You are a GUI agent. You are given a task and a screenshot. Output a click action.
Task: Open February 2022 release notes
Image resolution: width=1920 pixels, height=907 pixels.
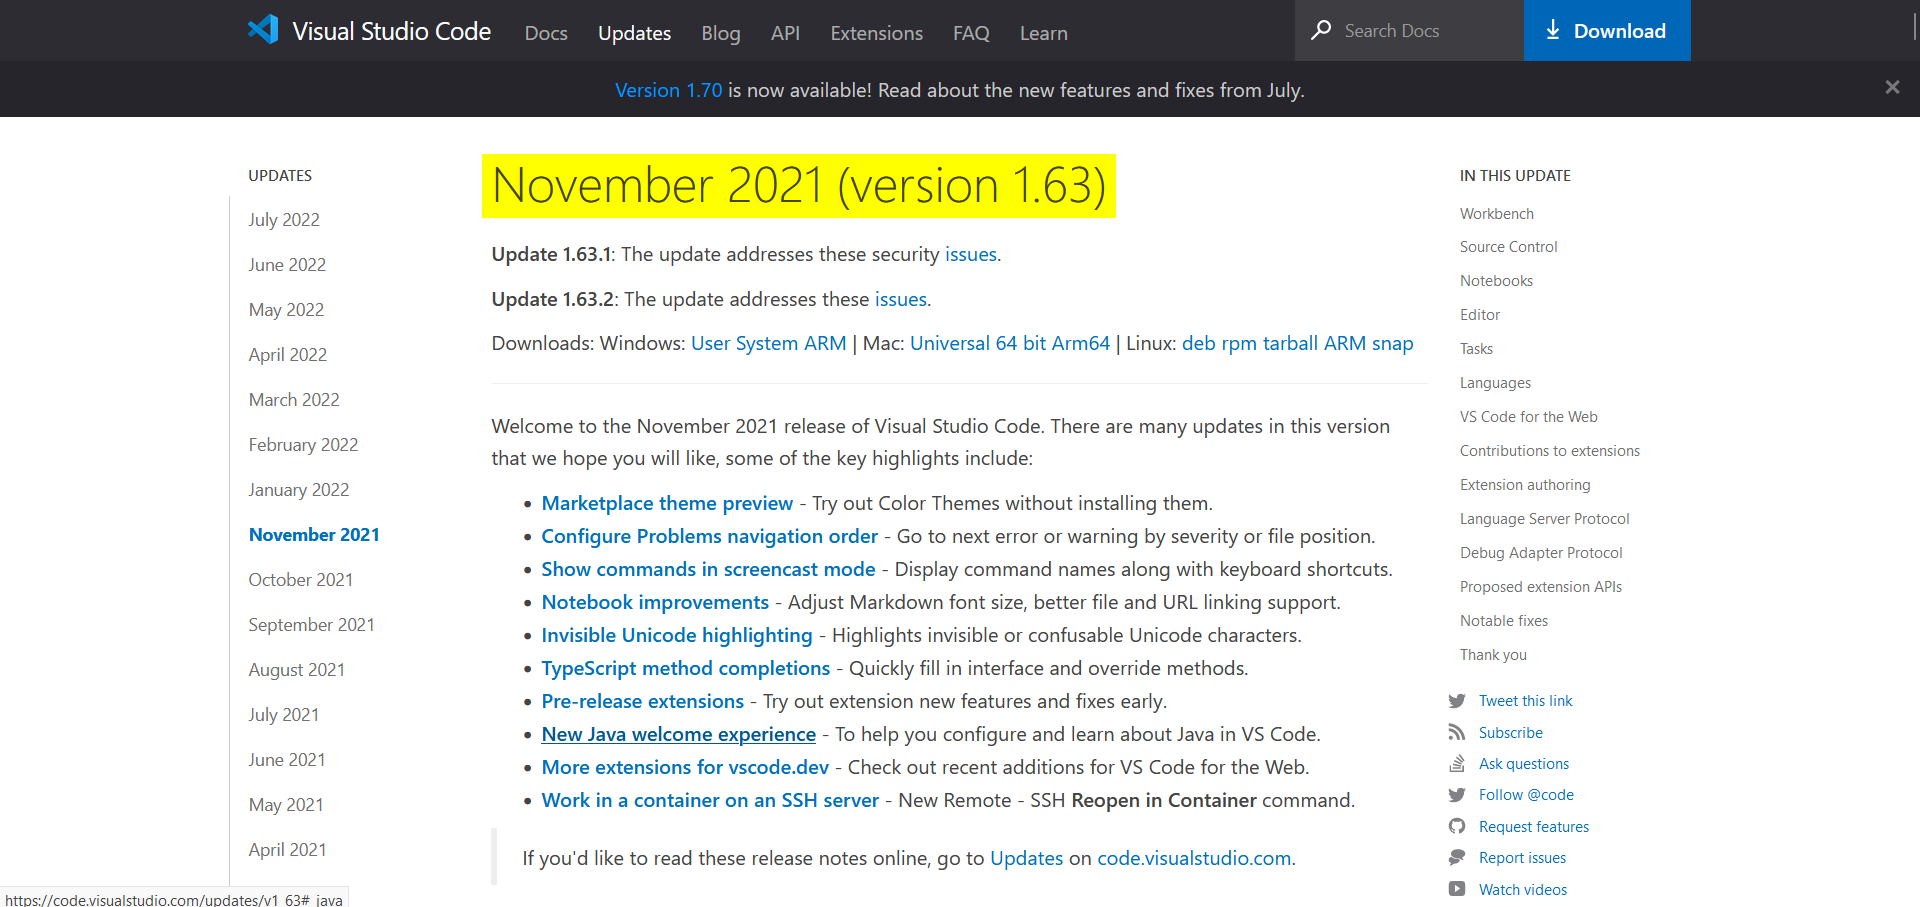point(303,445)
